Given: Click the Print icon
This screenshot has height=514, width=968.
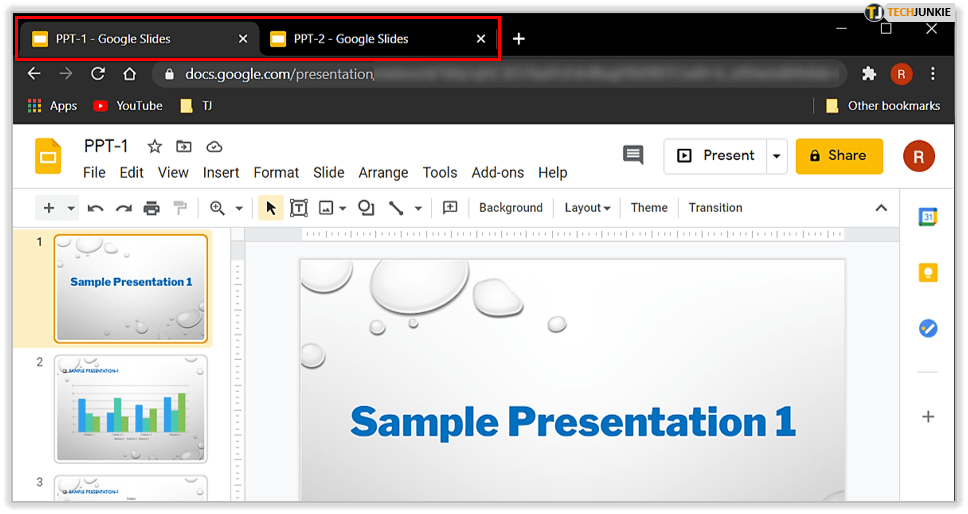Looking at the screenshot, I should tap(152, 208).
